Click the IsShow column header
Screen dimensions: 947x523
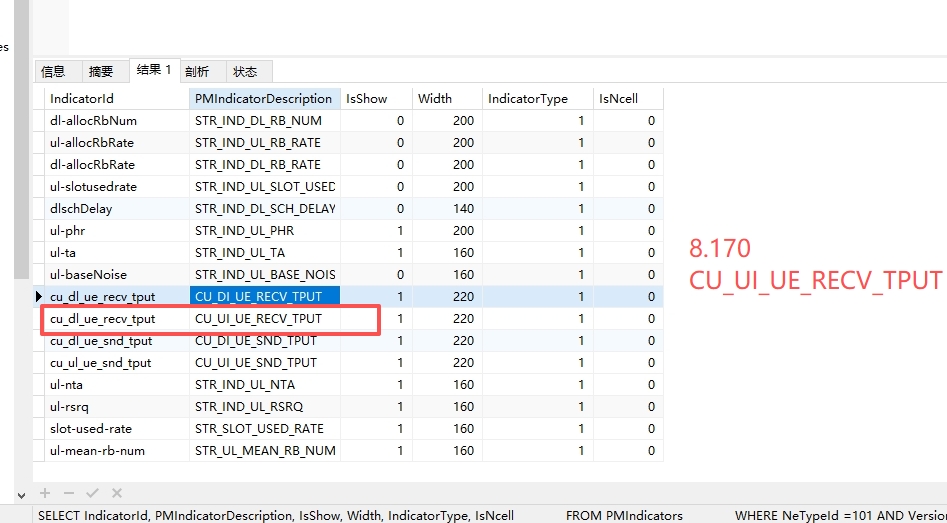(x=366, y=99)
